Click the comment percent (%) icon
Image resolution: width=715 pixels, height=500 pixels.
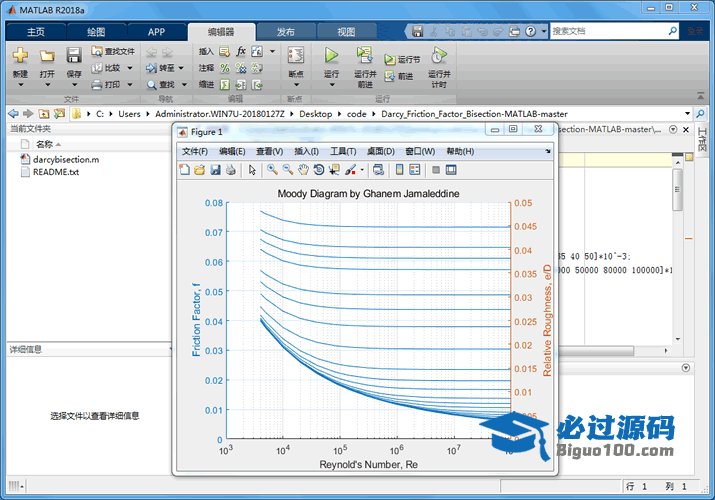pos(225,68)
